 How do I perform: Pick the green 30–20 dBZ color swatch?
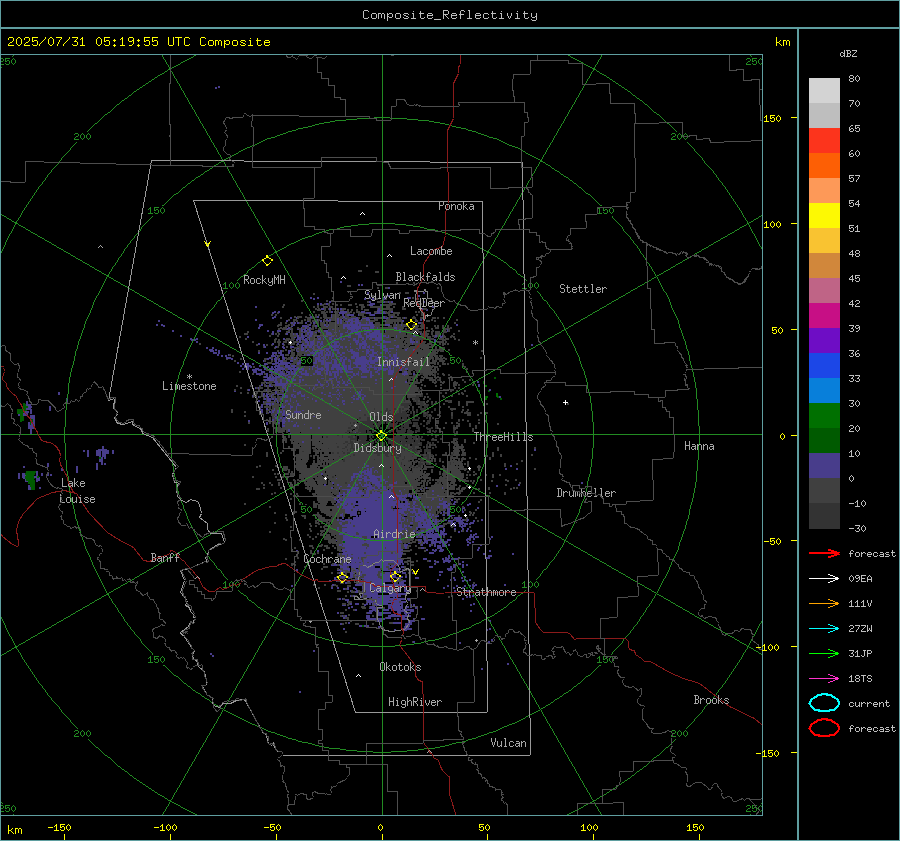[x=824, y=416]
